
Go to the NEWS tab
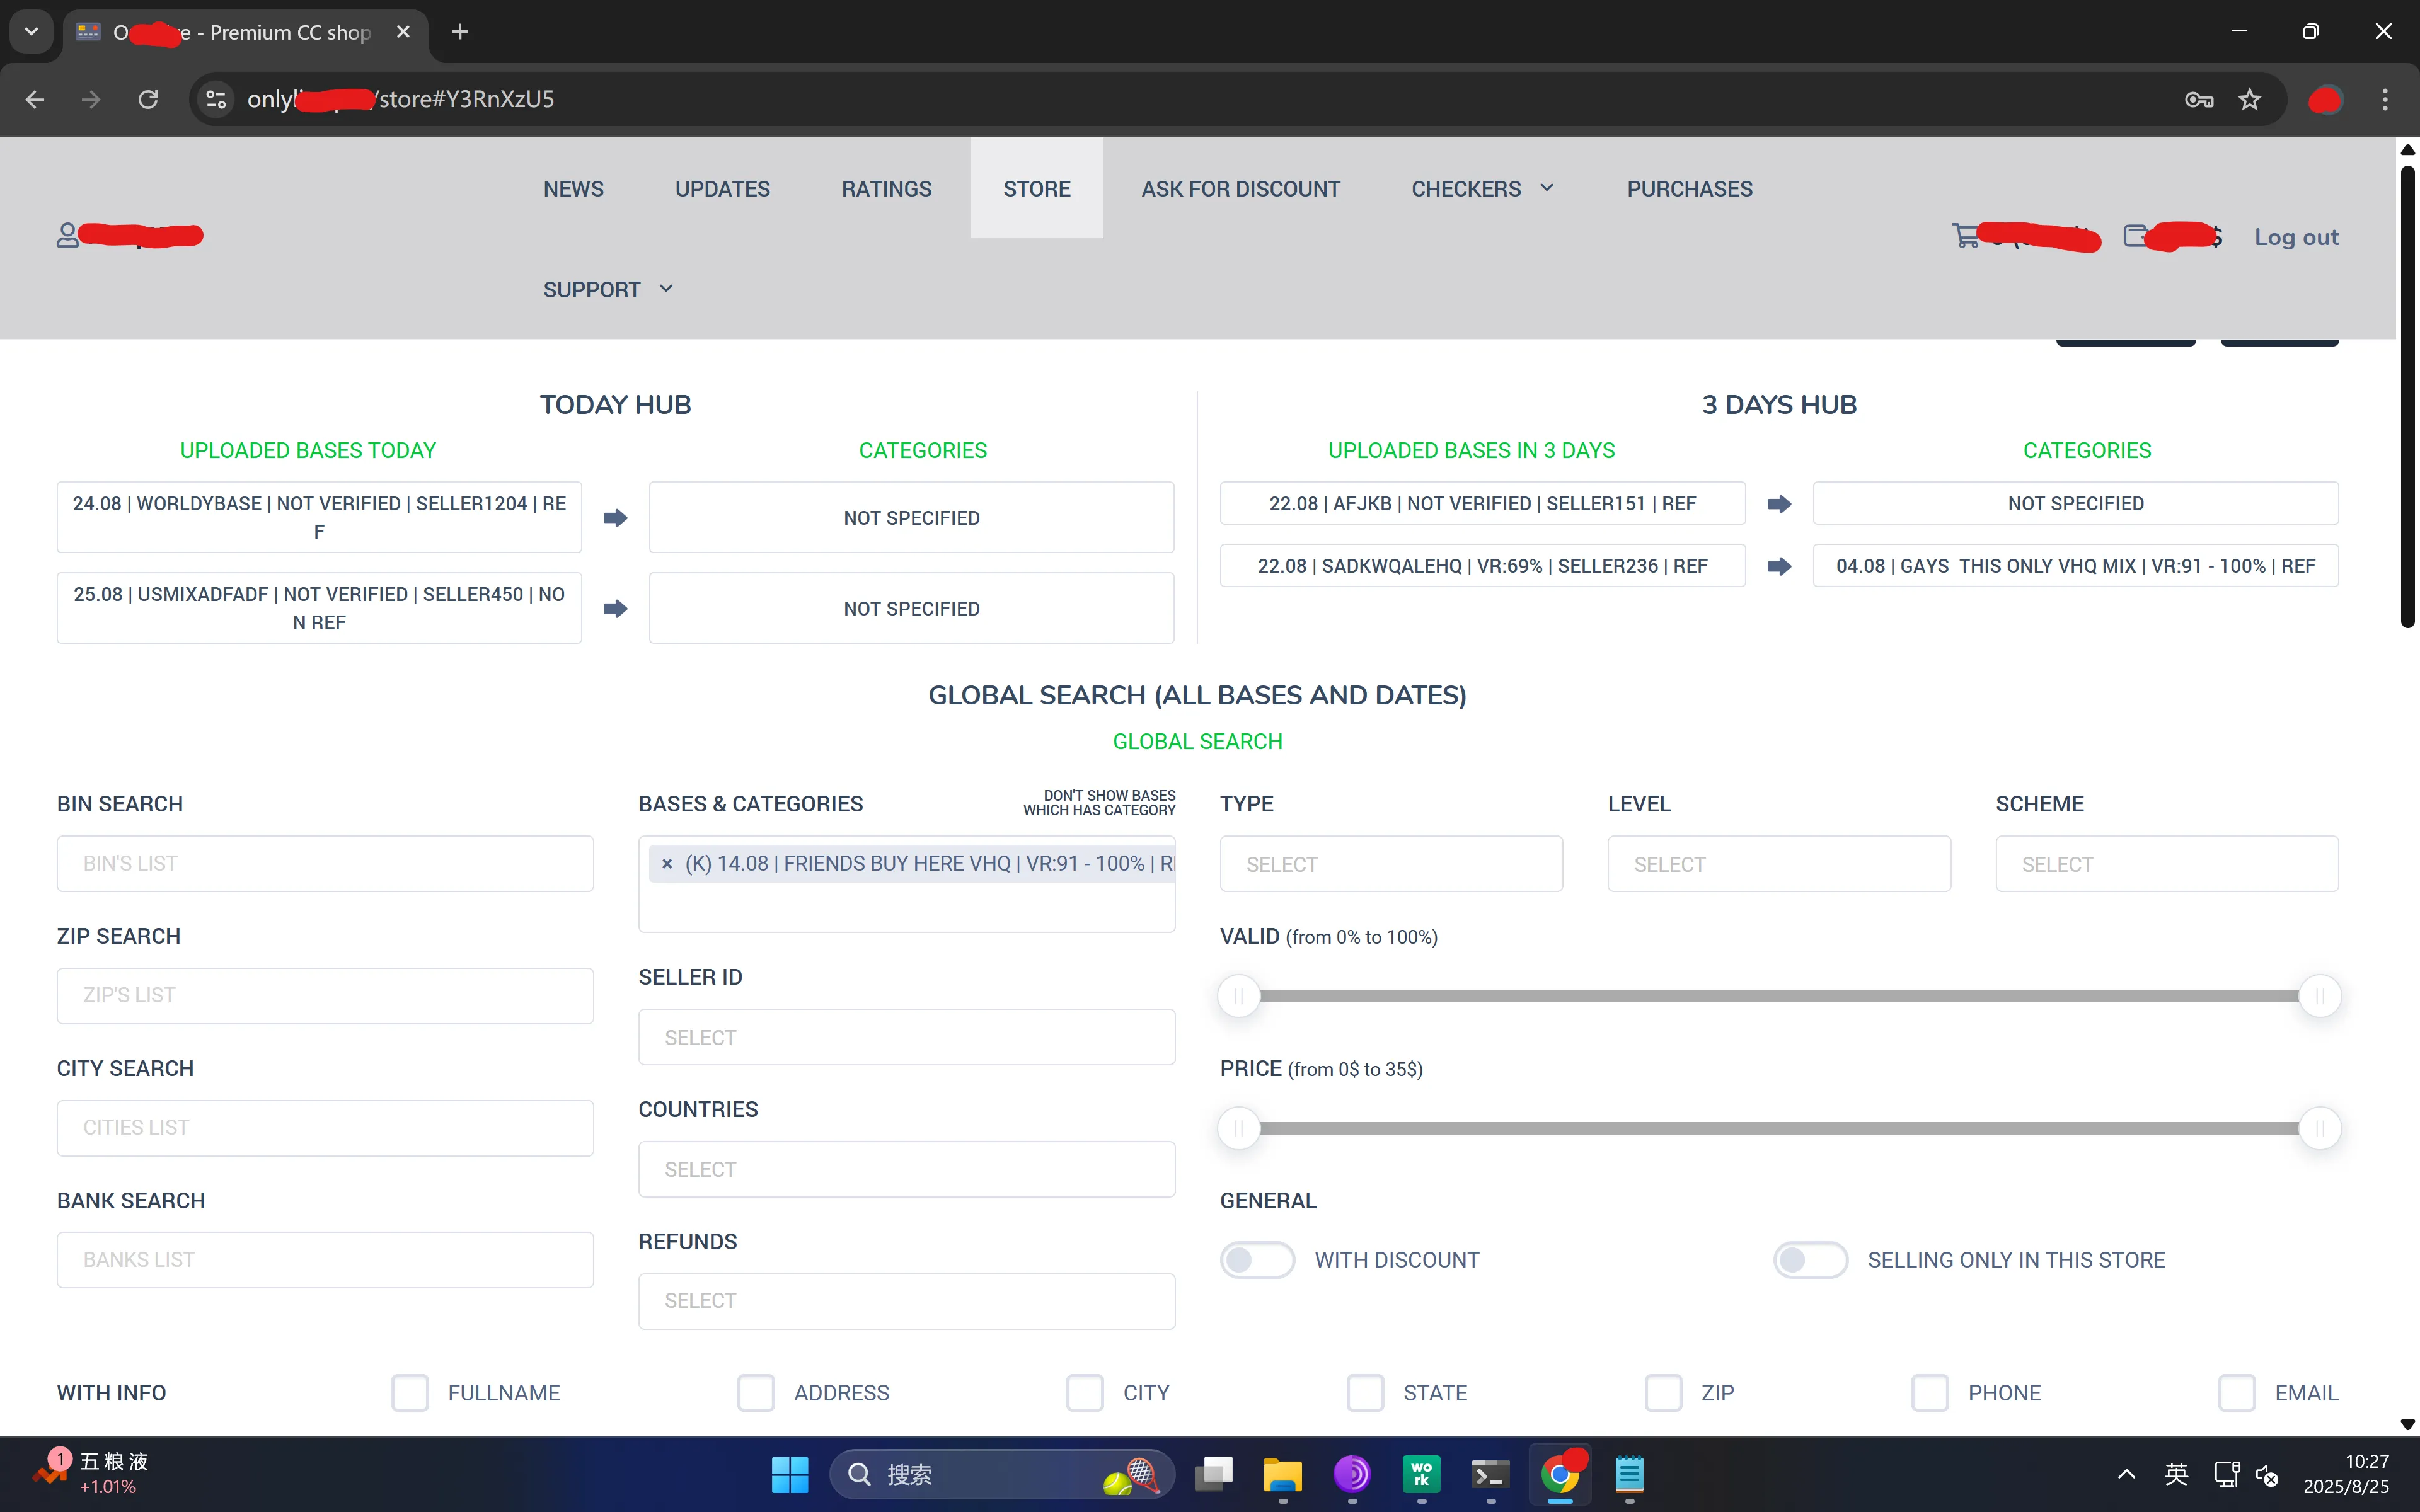tap(573, 188)
